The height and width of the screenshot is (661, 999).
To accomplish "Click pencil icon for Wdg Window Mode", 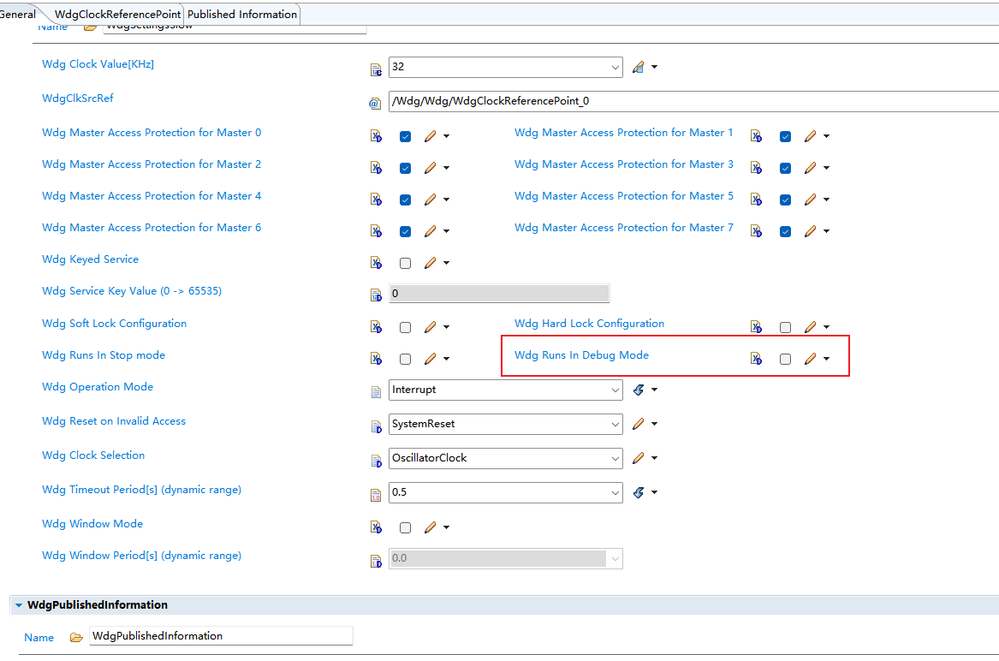I will [x=431, y=527].
